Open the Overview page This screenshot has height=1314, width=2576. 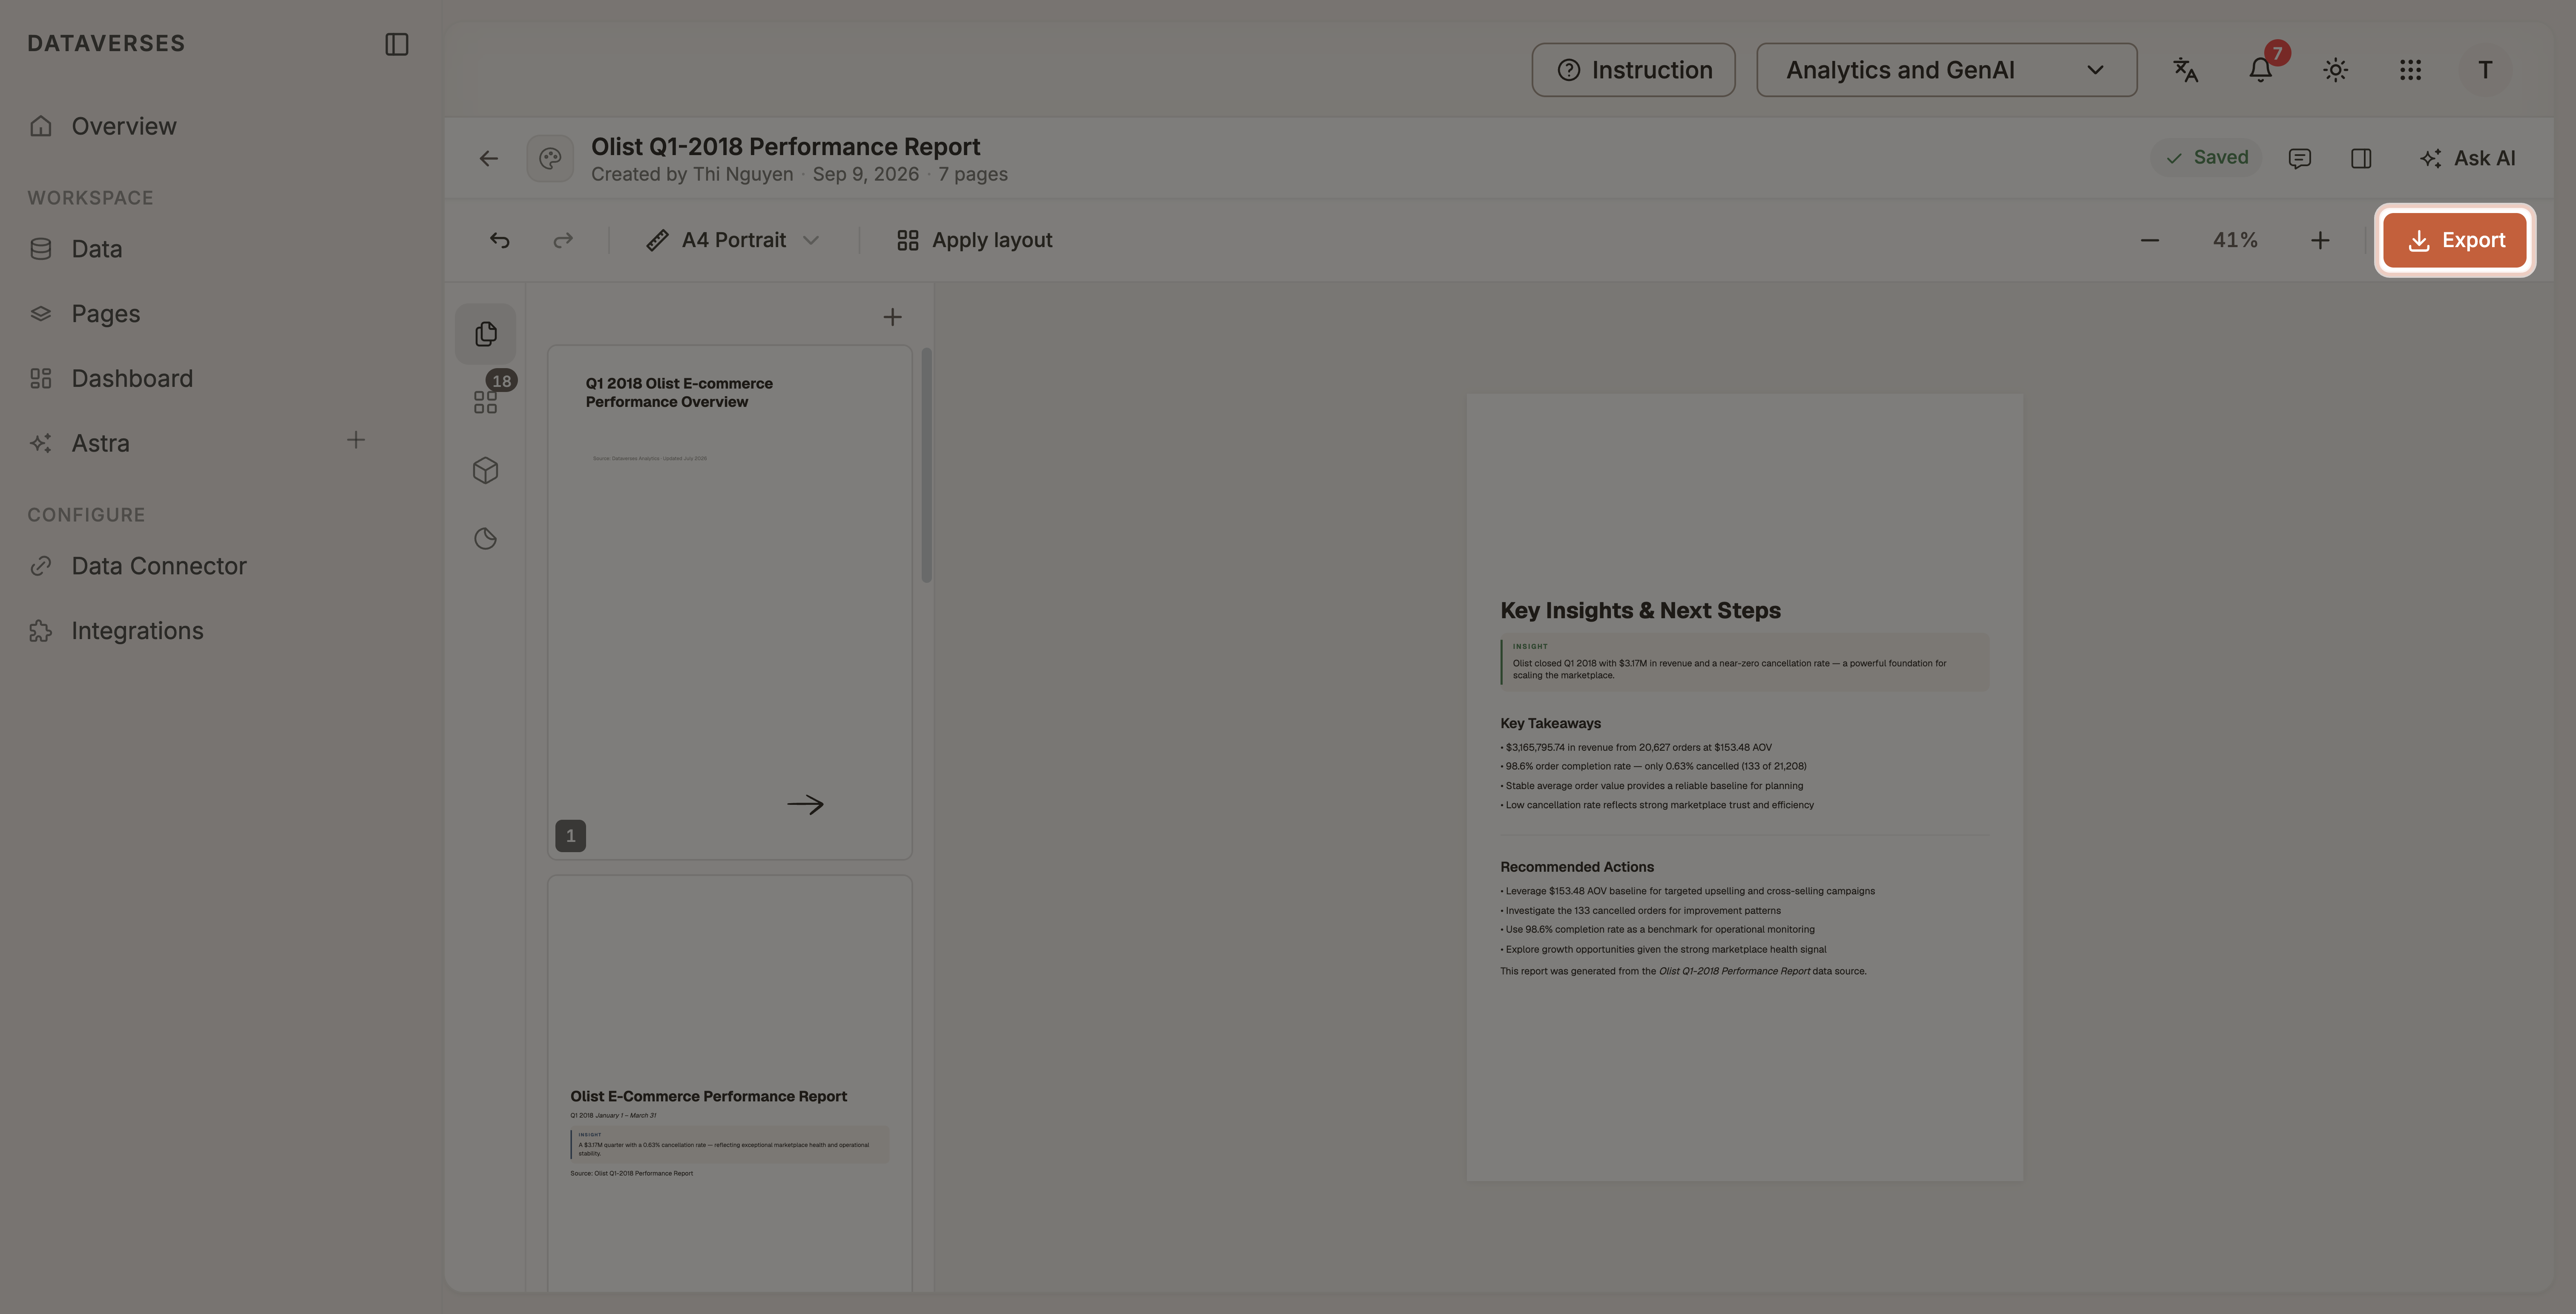coord(124,126)
